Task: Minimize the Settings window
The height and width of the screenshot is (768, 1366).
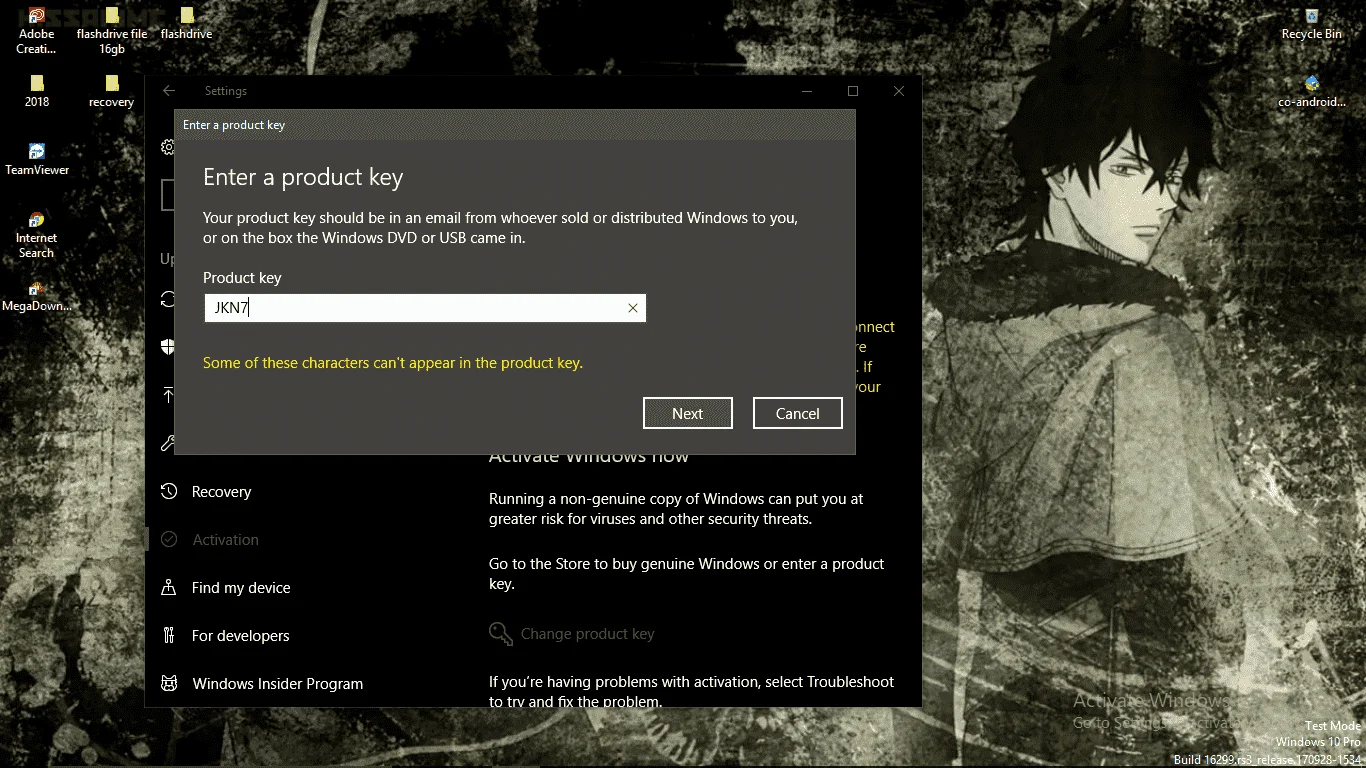Action: tap(807, 91)
